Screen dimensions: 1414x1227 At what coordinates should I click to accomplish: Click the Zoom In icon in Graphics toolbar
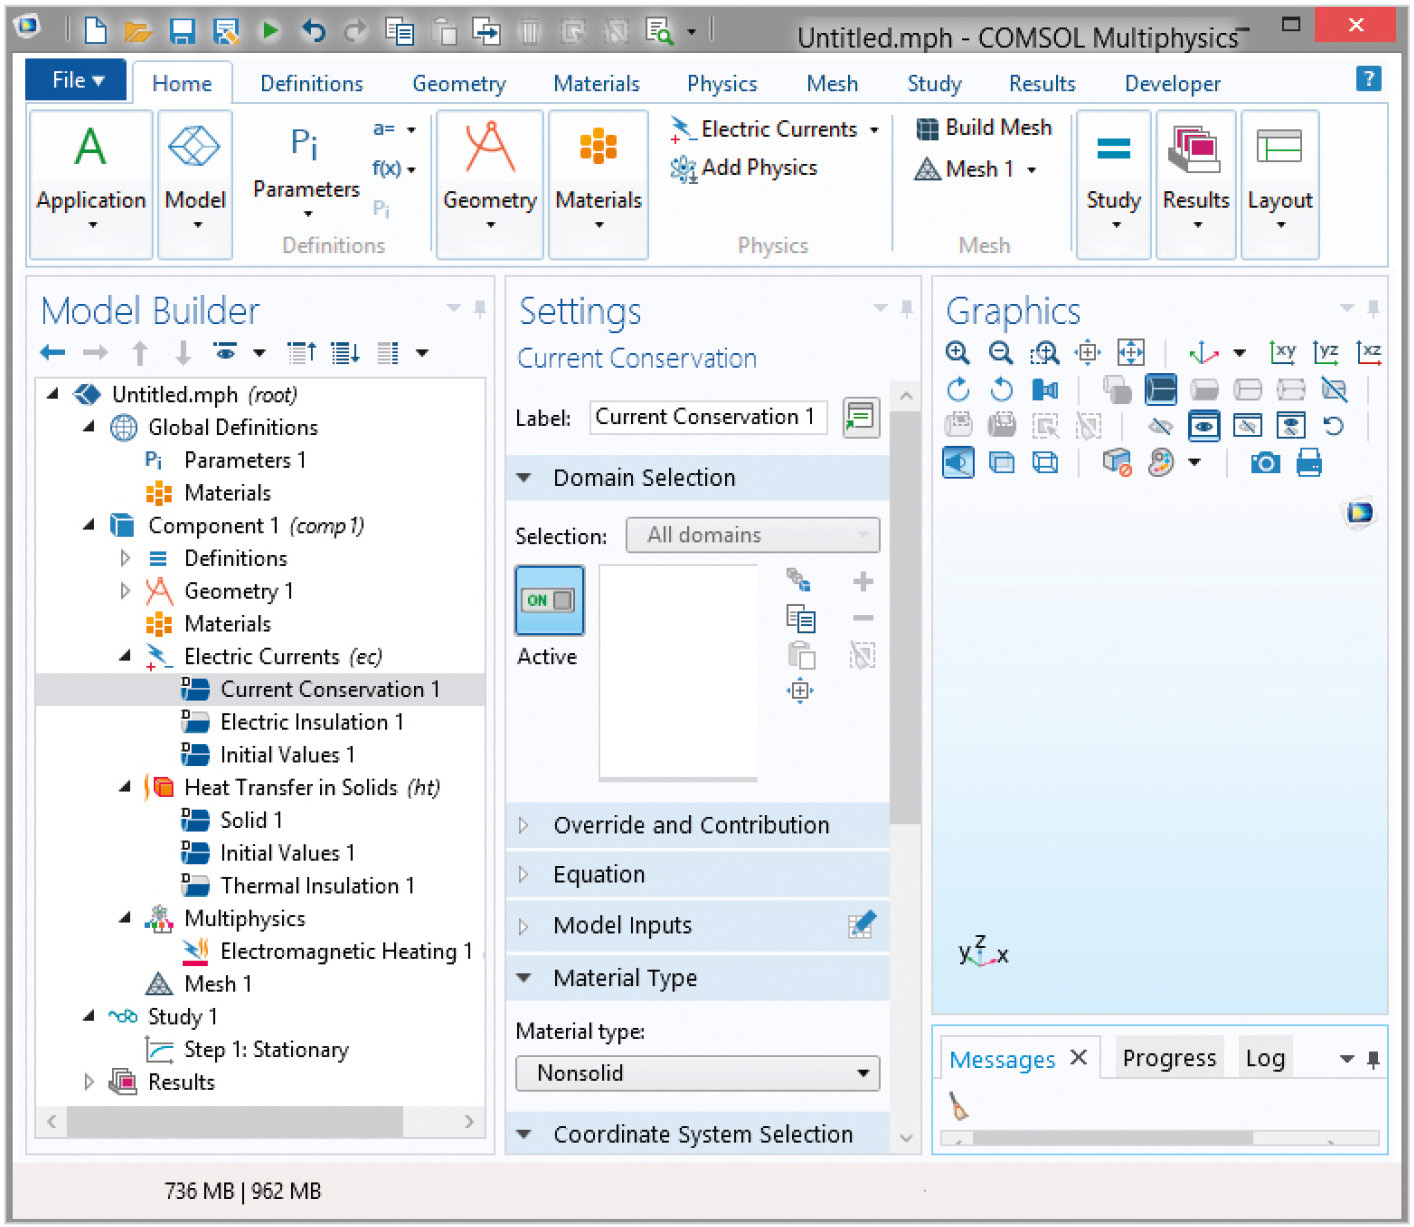click(957, 352)
